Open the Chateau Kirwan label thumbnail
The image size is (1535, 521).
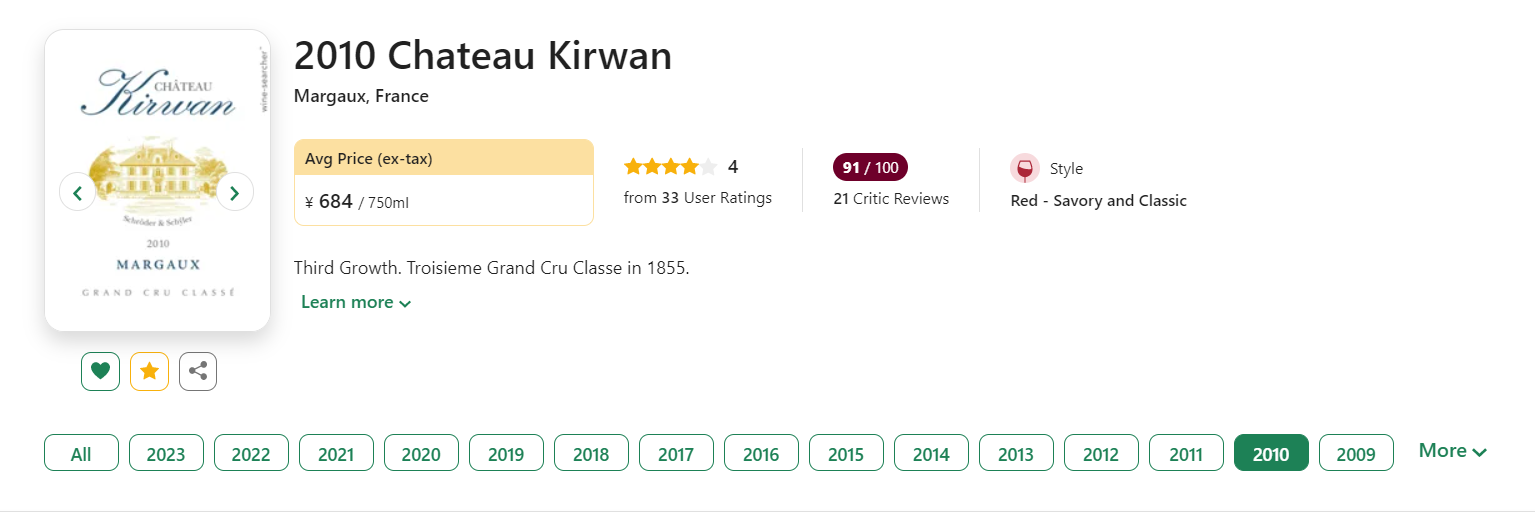coord(158,180)
